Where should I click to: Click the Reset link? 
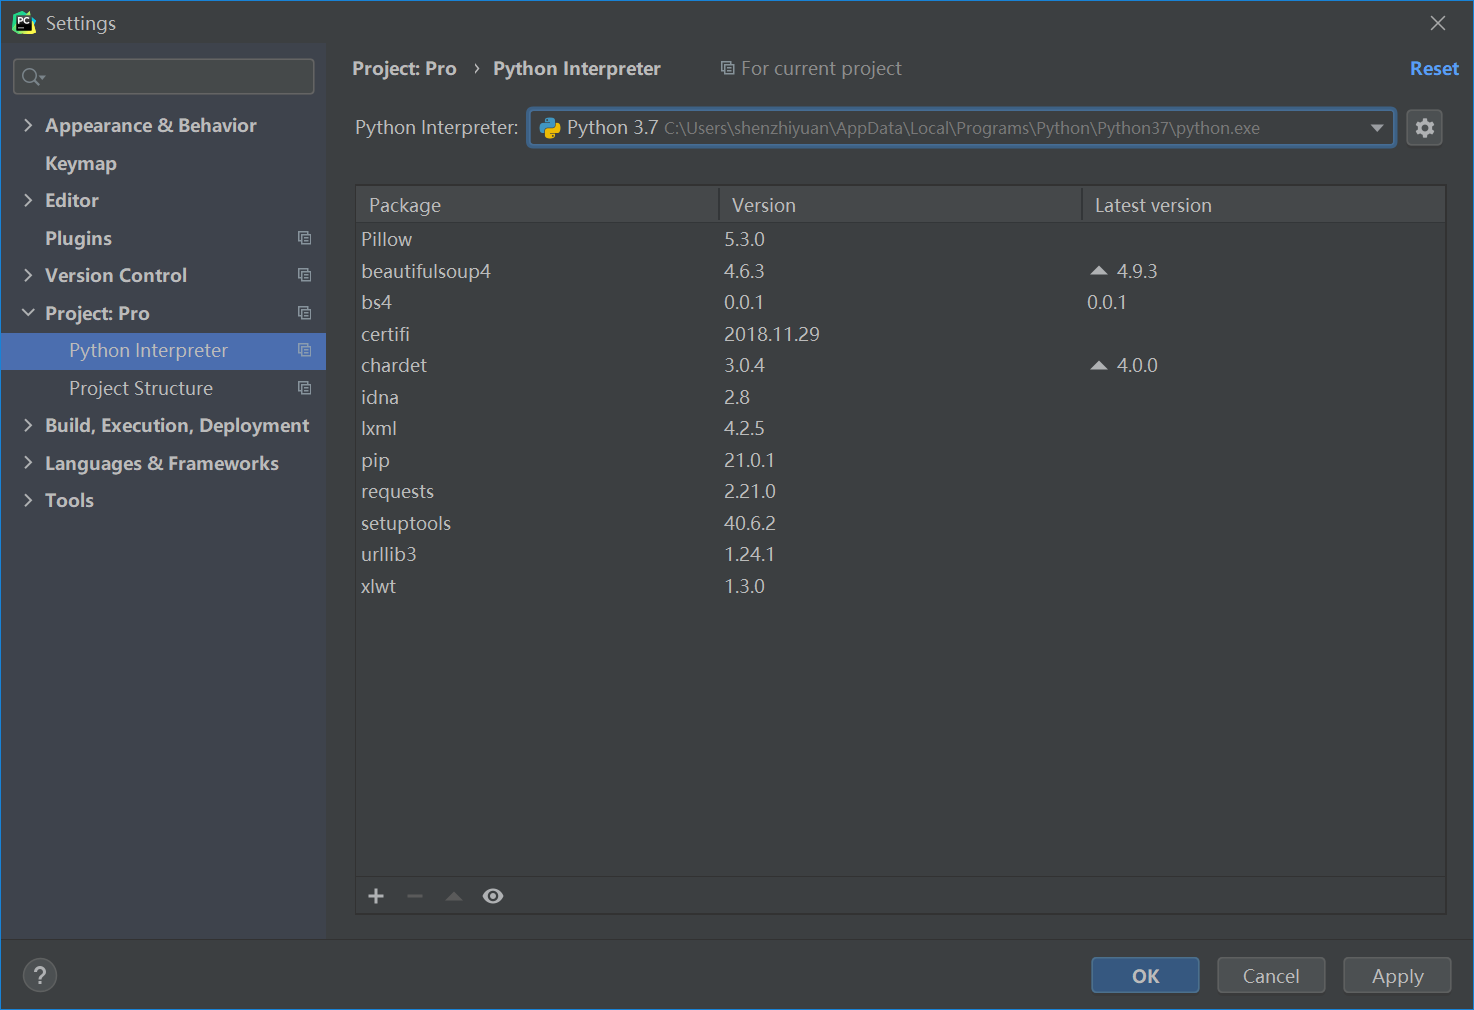[x=1434, y=68]
